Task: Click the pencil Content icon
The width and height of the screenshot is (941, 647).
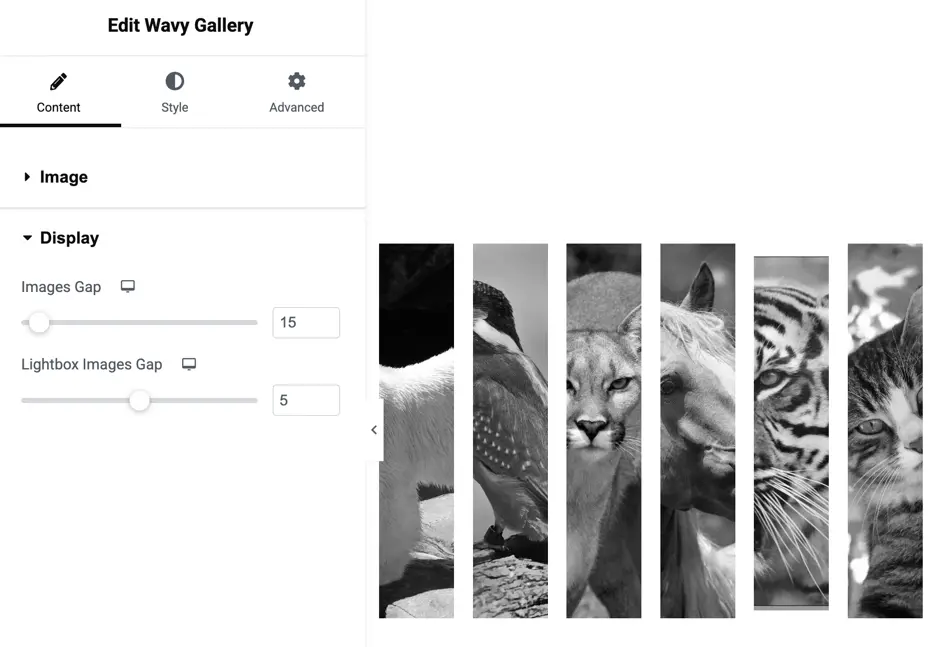Action: coord(58,81)
